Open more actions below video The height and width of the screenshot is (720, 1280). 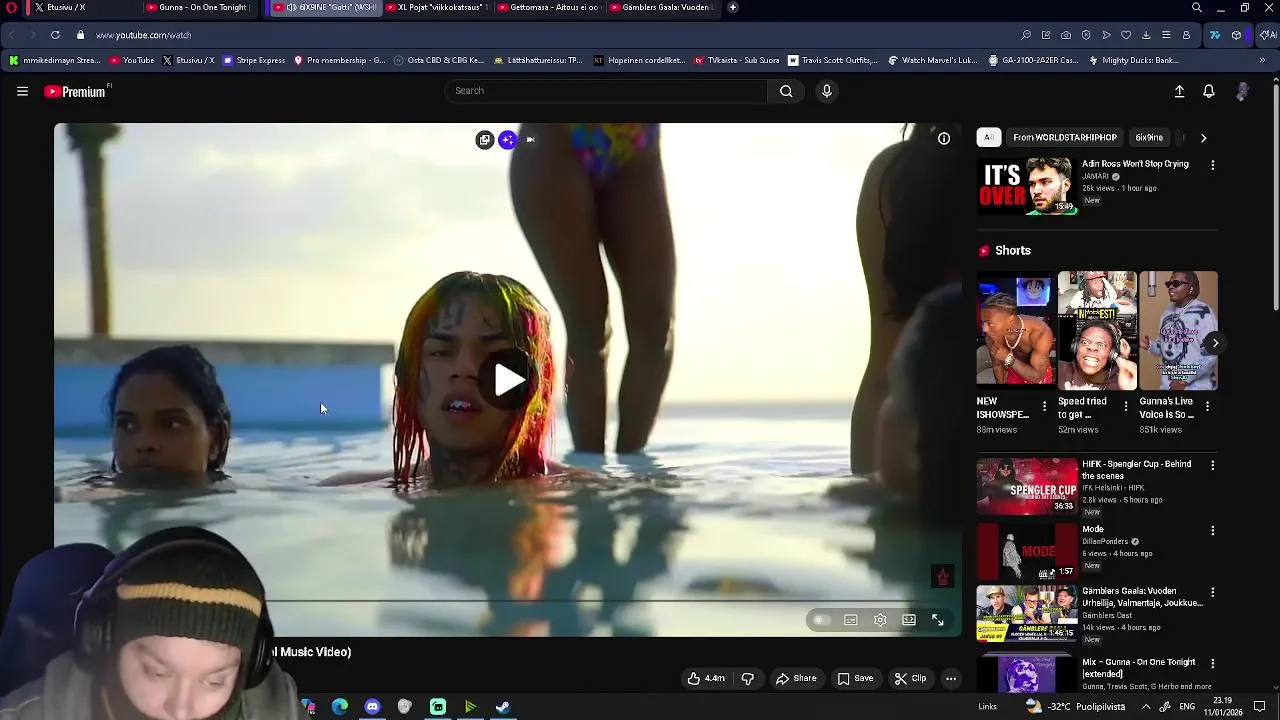click(x=951, y=678)
